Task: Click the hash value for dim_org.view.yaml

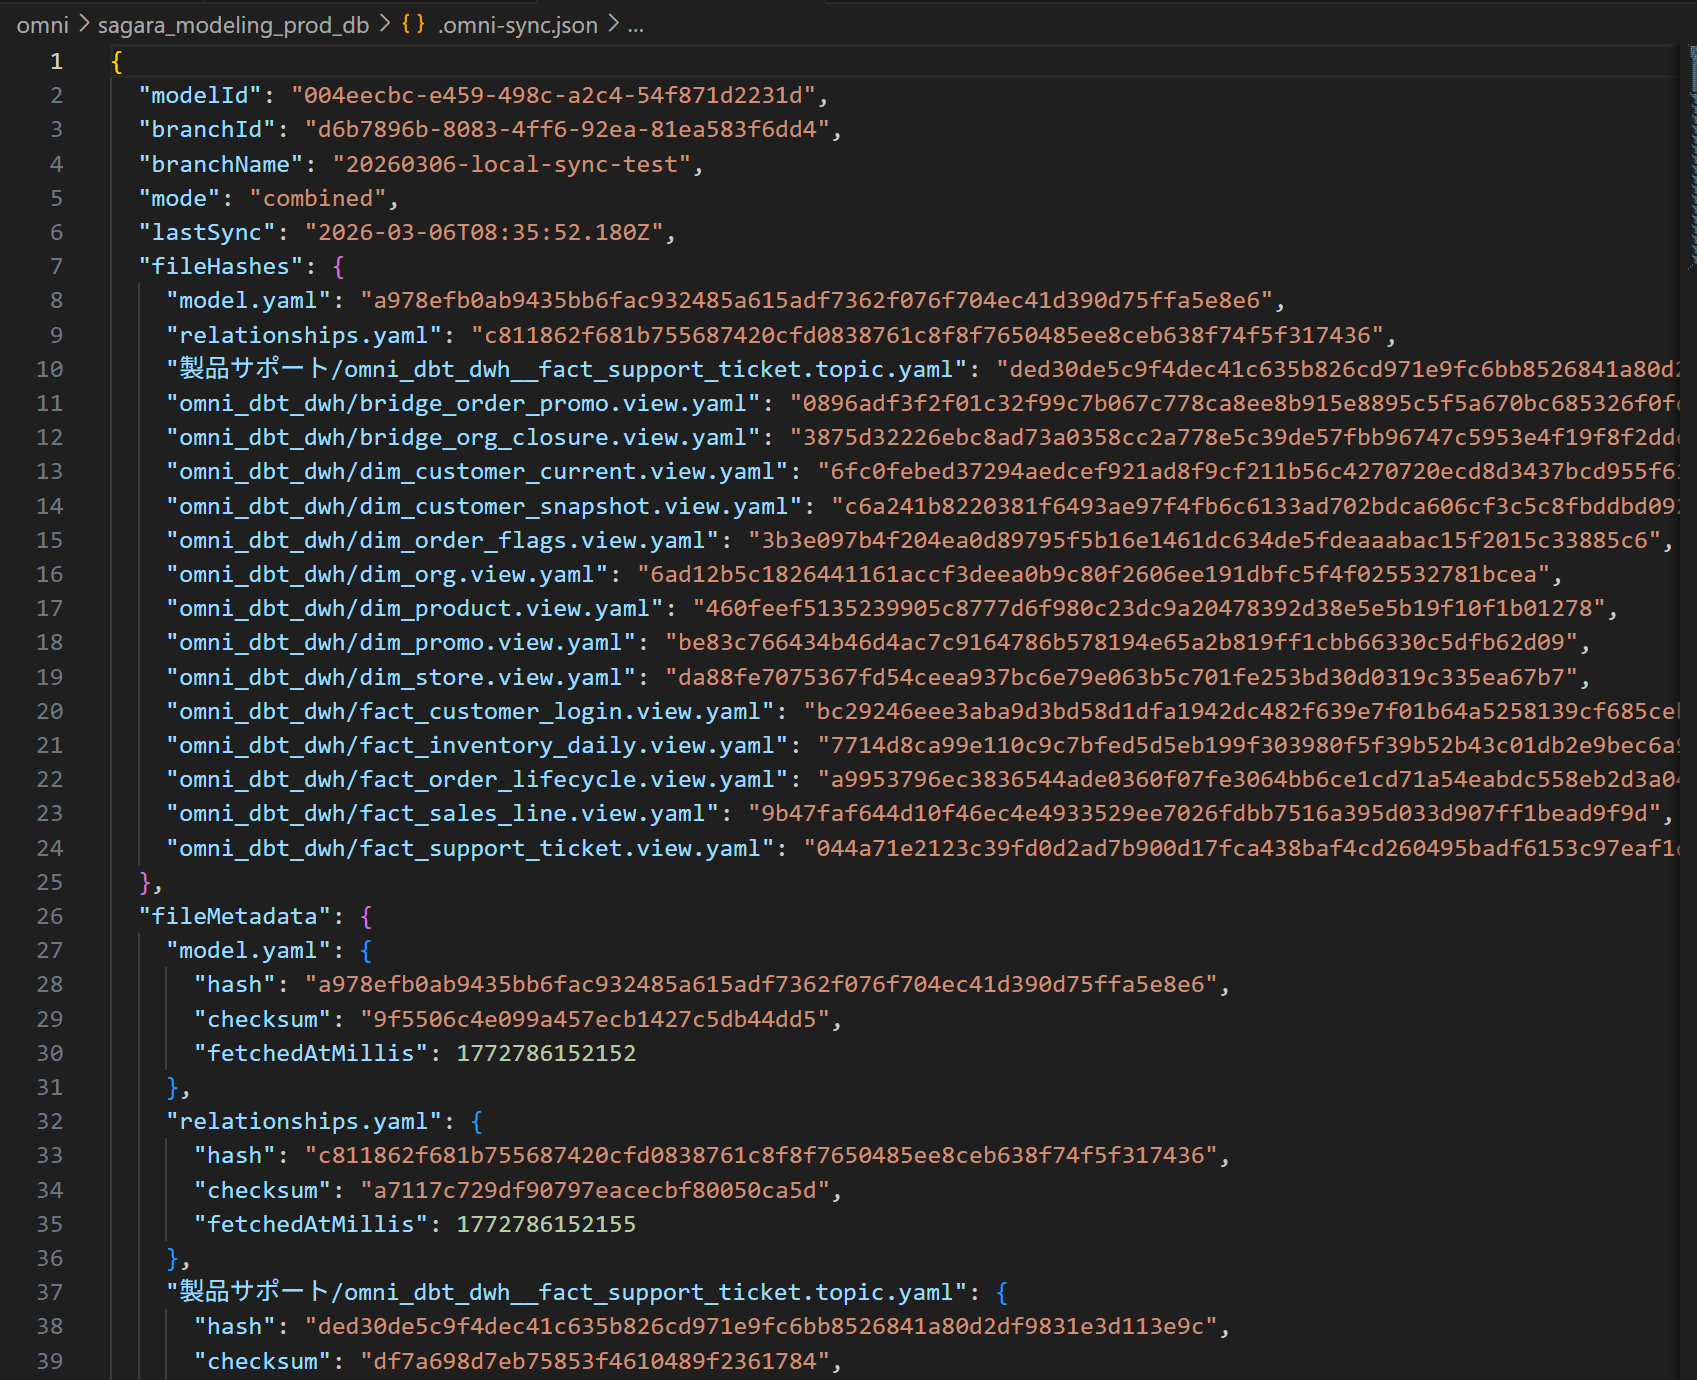Action: click(x=1094, y=575)
